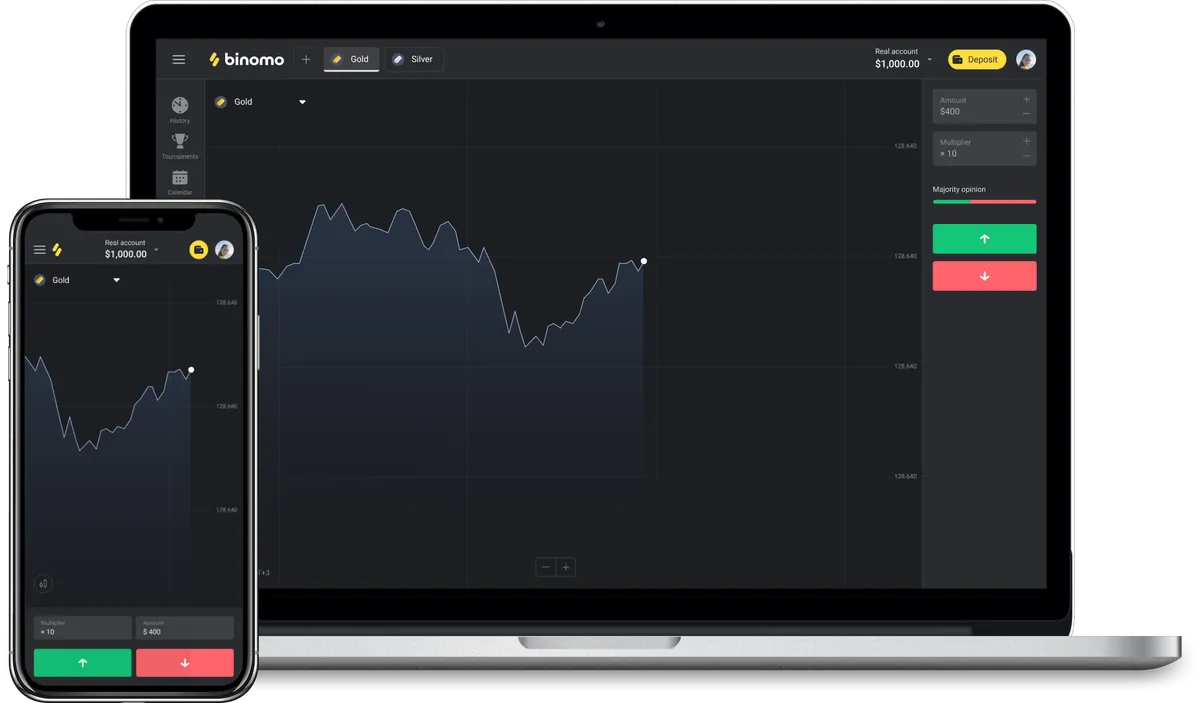Open the Tournaments trophy icon
The image size is (1200, 703).
click(180, 146)
